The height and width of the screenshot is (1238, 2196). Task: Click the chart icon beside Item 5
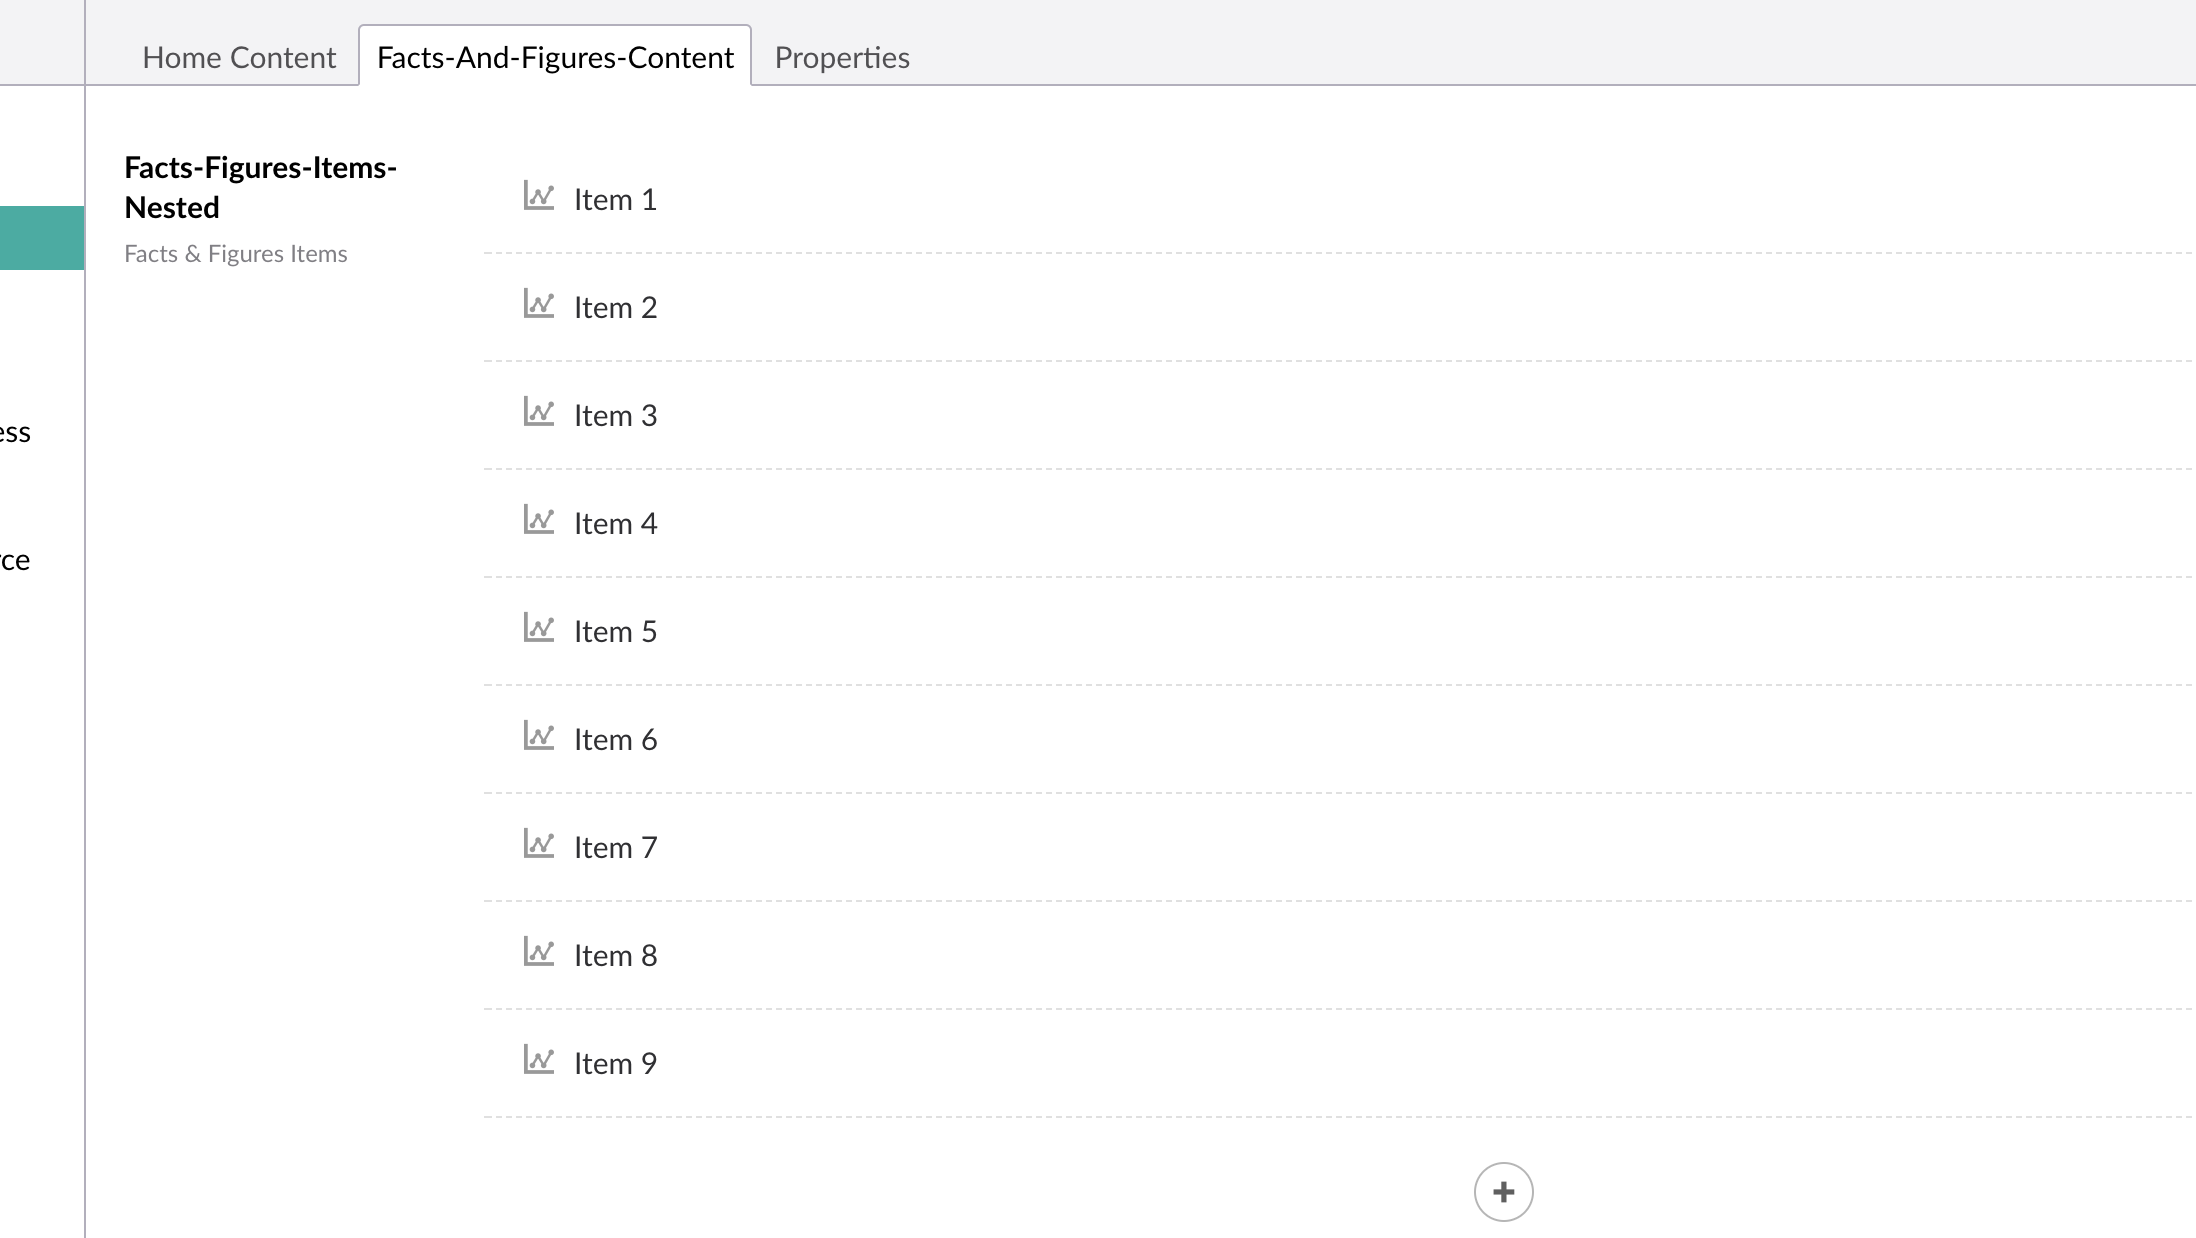click(x=539, y=628)
